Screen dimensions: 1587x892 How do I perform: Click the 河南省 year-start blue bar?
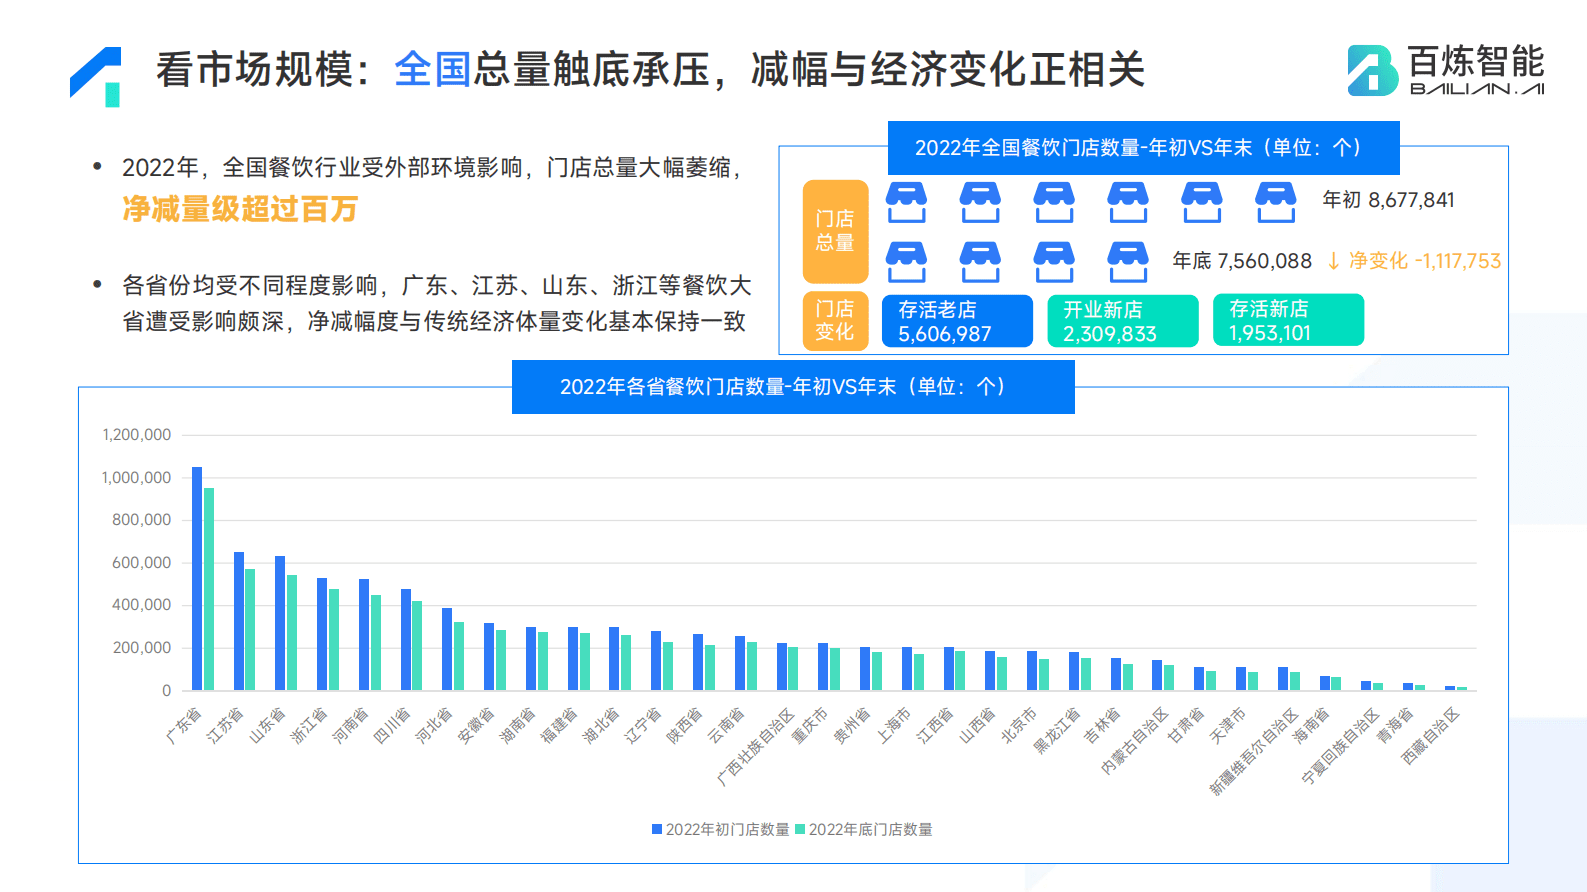pos(364,635)
